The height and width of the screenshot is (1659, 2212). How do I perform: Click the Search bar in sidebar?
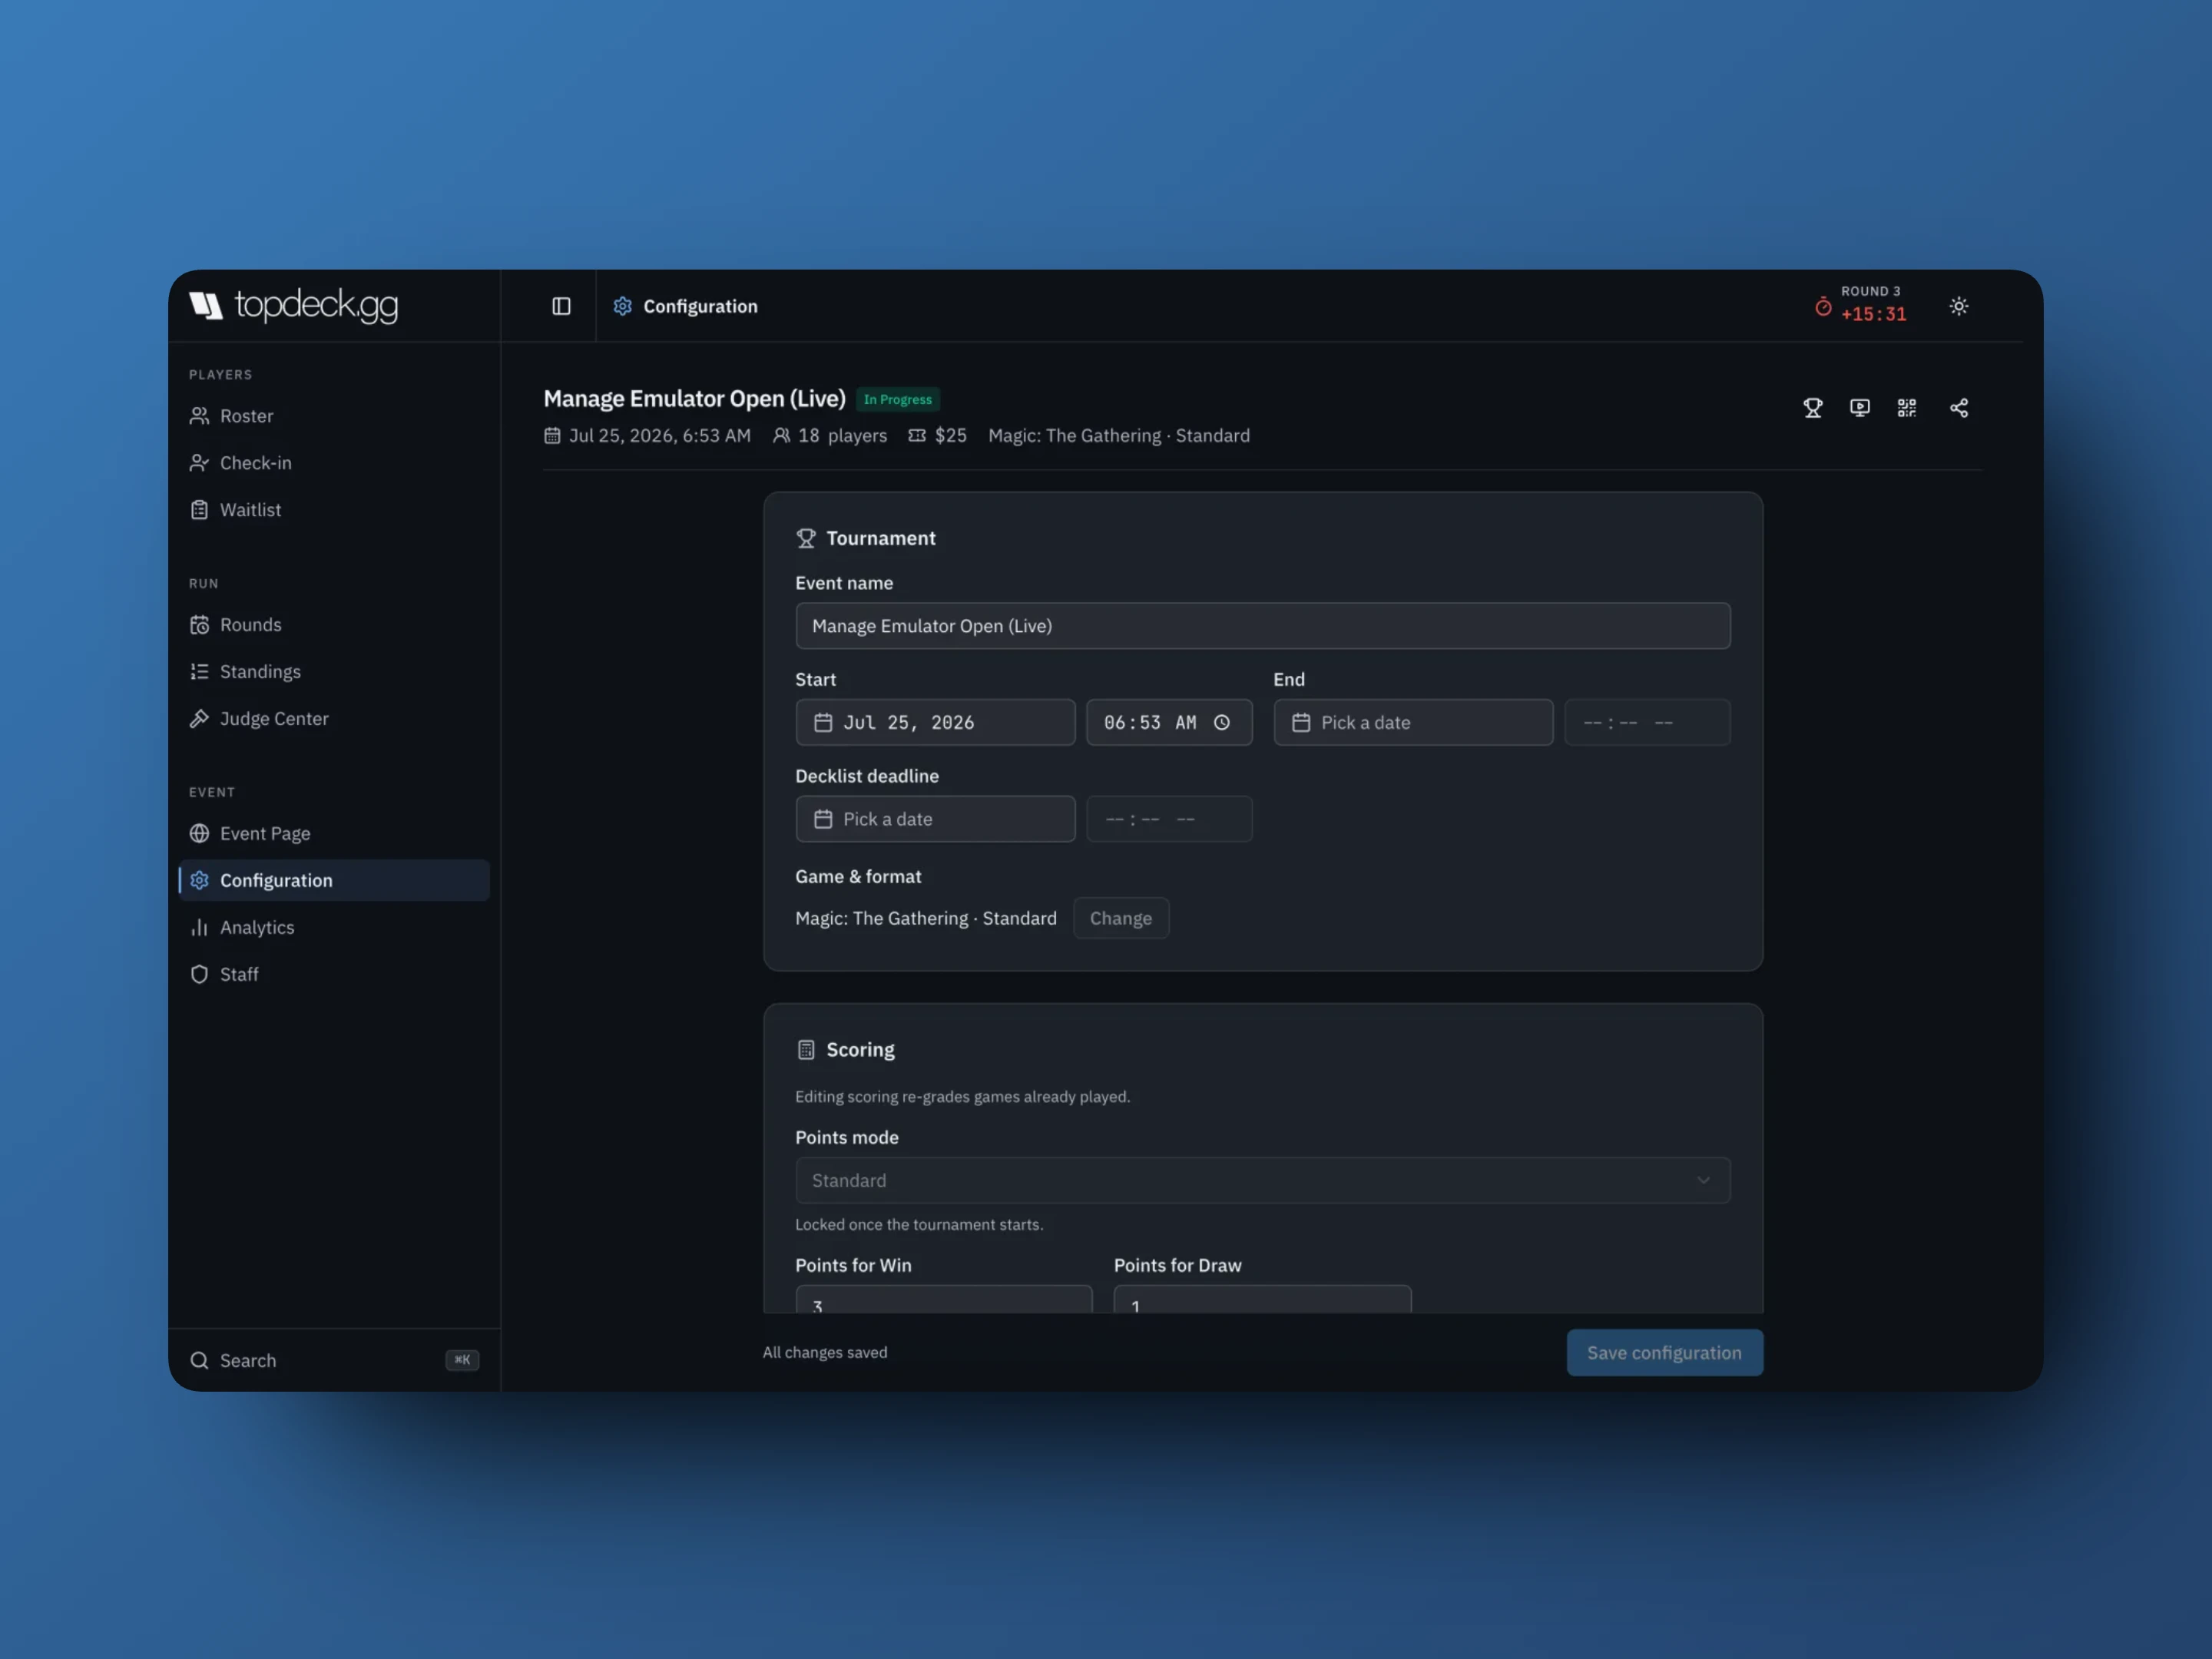pyautogui.click(x=334, y=1361)
